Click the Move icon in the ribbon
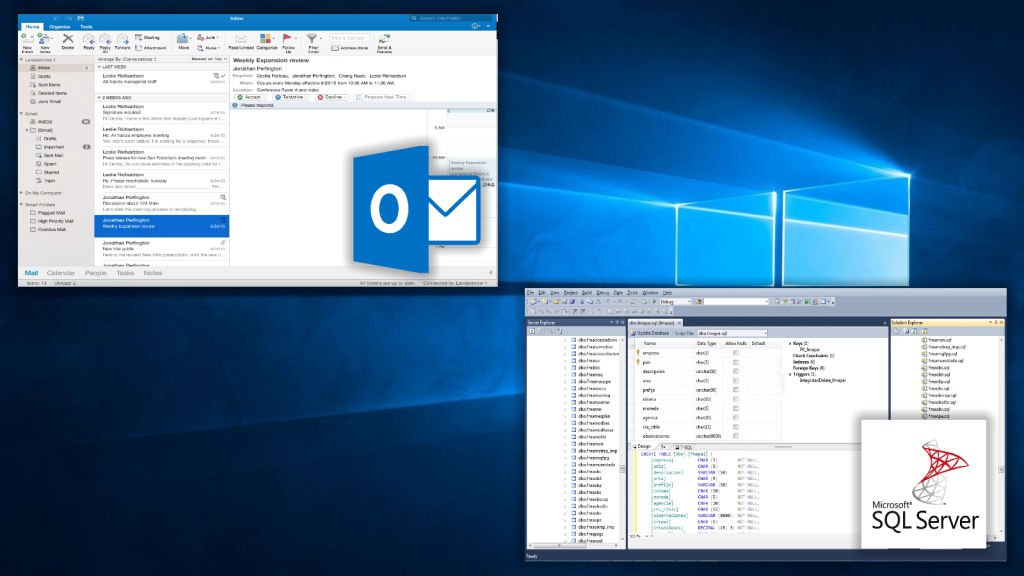The height and width of the screenshot is (576, 1024). (184, 39)
